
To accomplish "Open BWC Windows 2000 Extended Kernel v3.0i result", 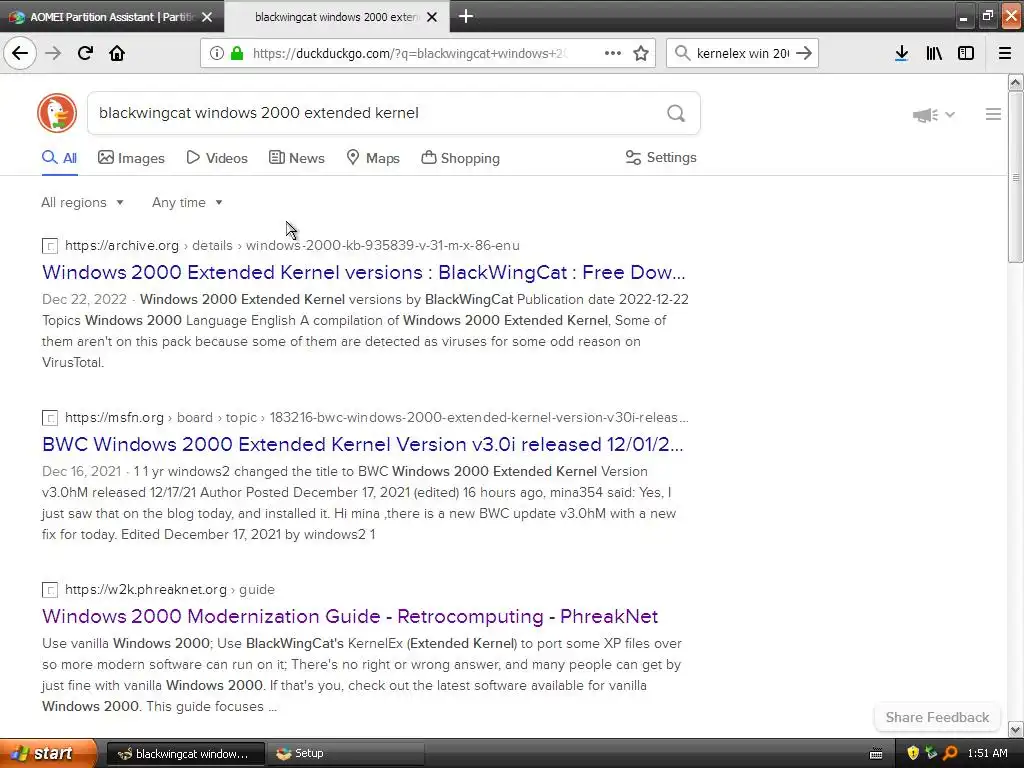I will tap(363, 444).
